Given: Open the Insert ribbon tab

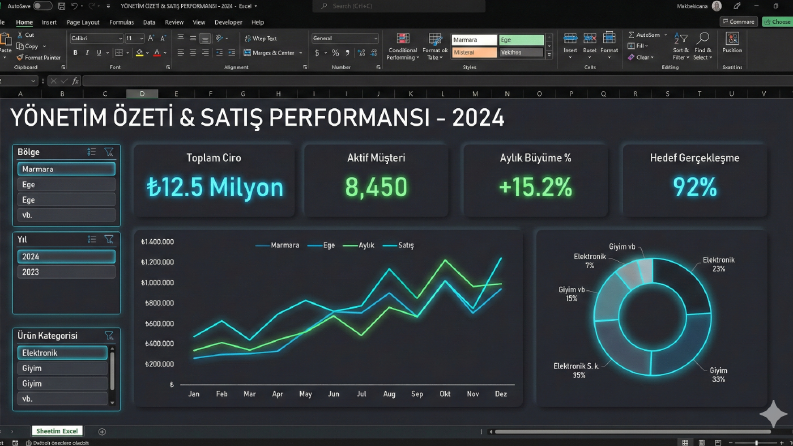Looking at the screenshot, I should [49, 22].
